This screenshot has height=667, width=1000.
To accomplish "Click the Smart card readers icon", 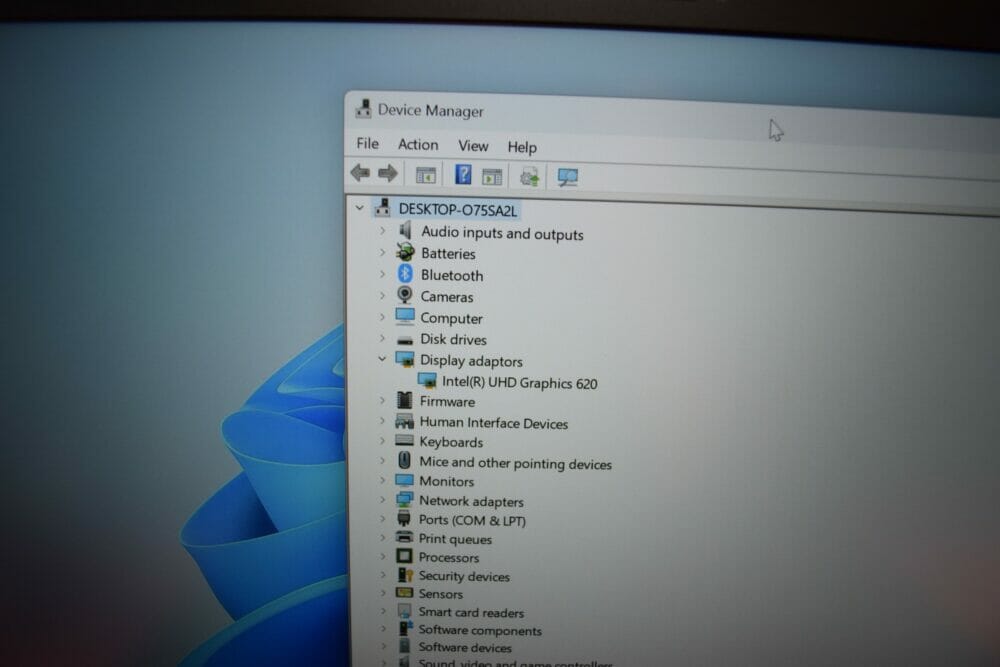I will tap(404, 610).
